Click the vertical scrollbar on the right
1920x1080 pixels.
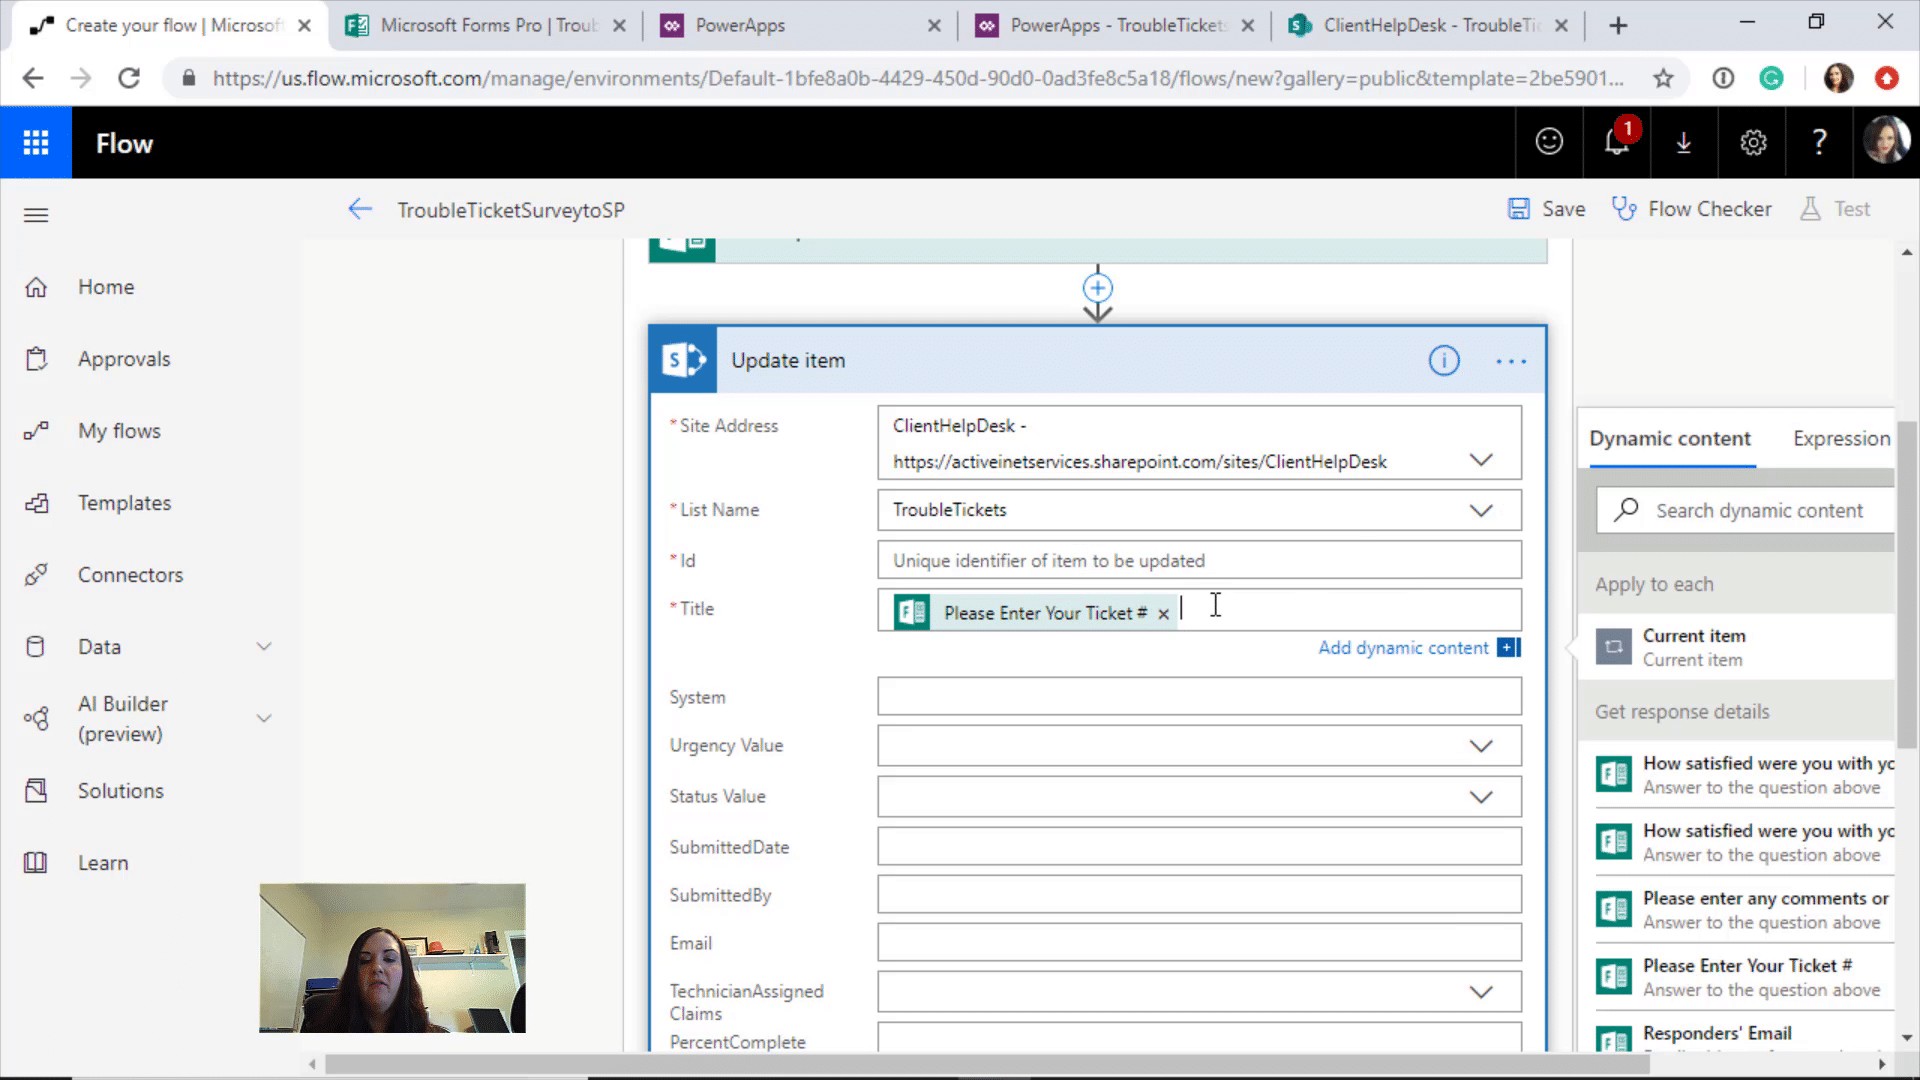click(1907, 585)
